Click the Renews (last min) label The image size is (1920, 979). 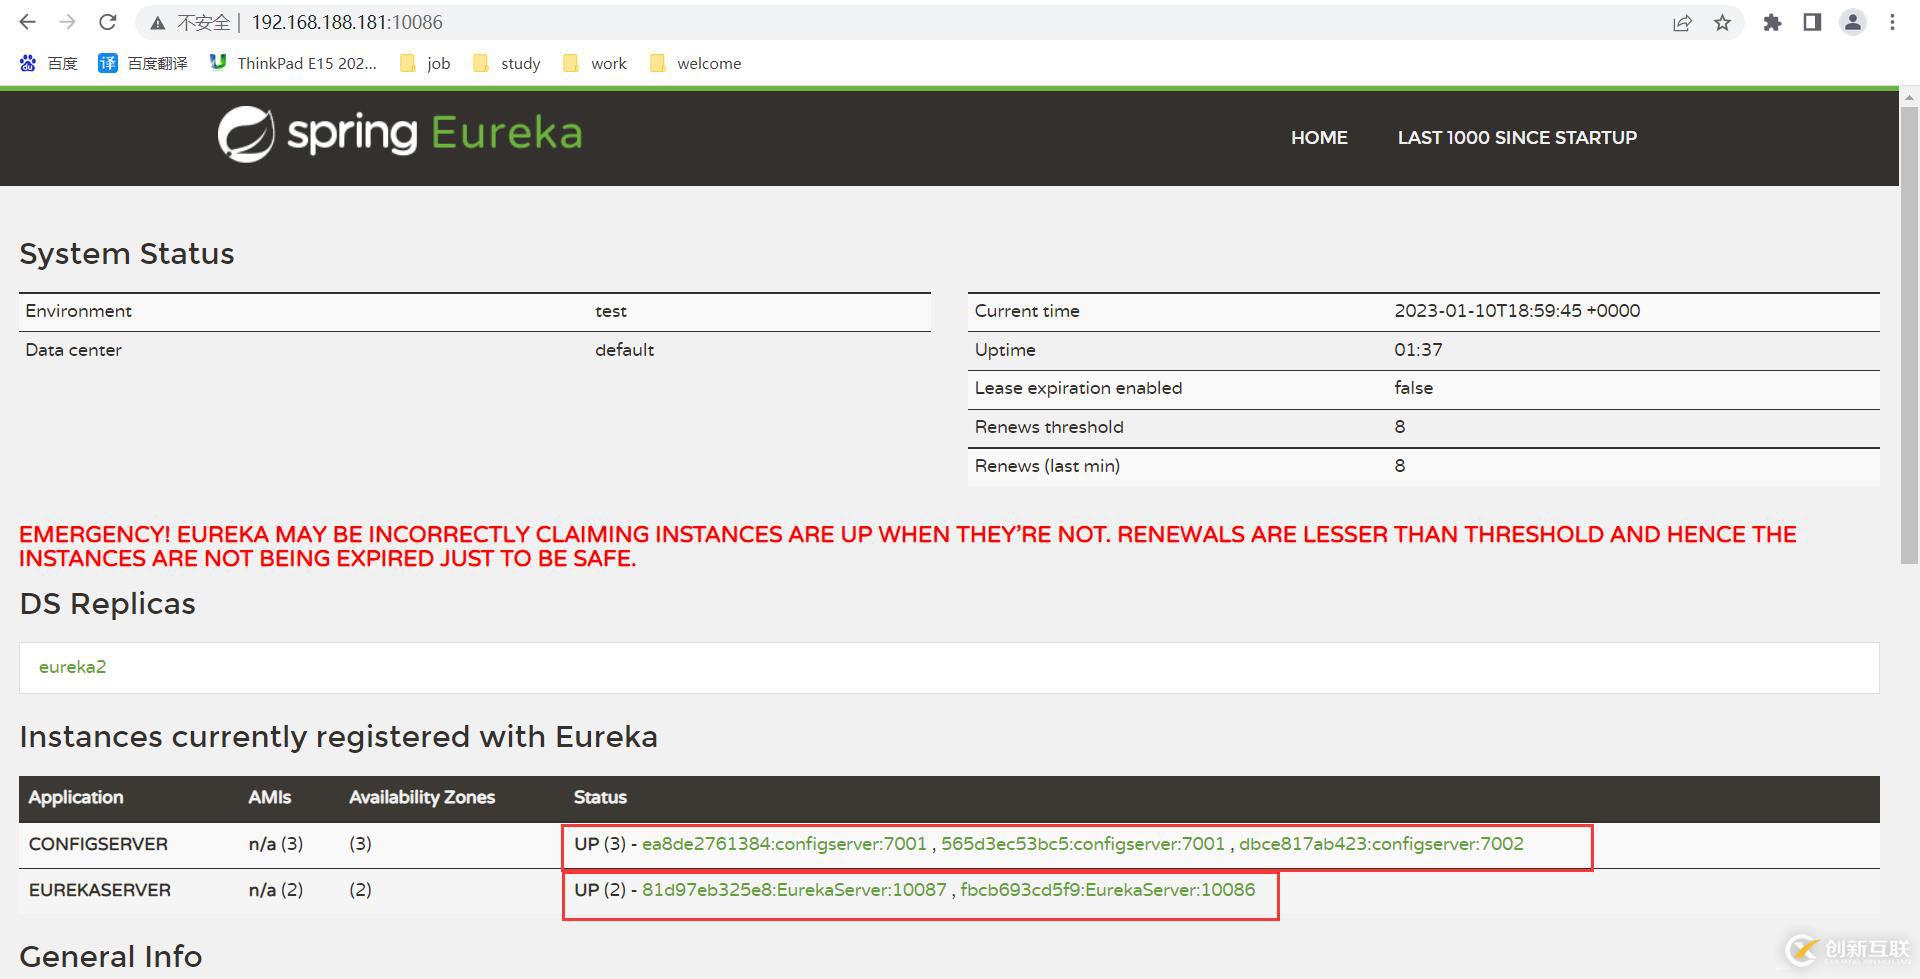click(x=1047, y=466)
